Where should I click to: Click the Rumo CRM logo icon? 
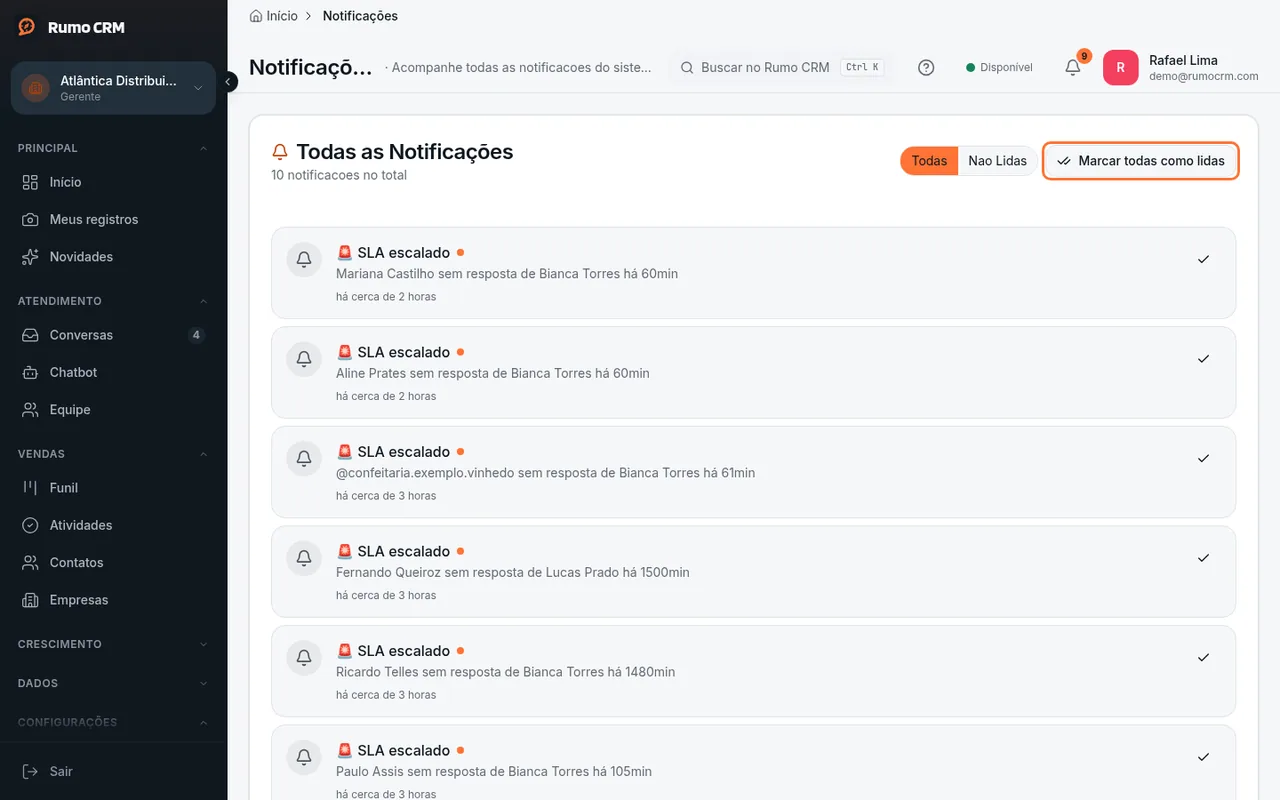pos(27,27)
